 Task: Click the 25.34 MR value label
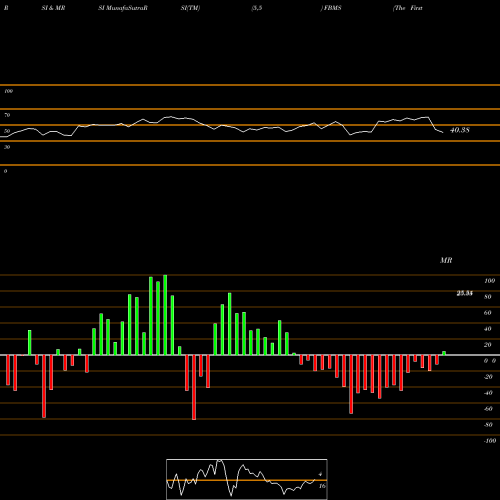pos(465,293)
